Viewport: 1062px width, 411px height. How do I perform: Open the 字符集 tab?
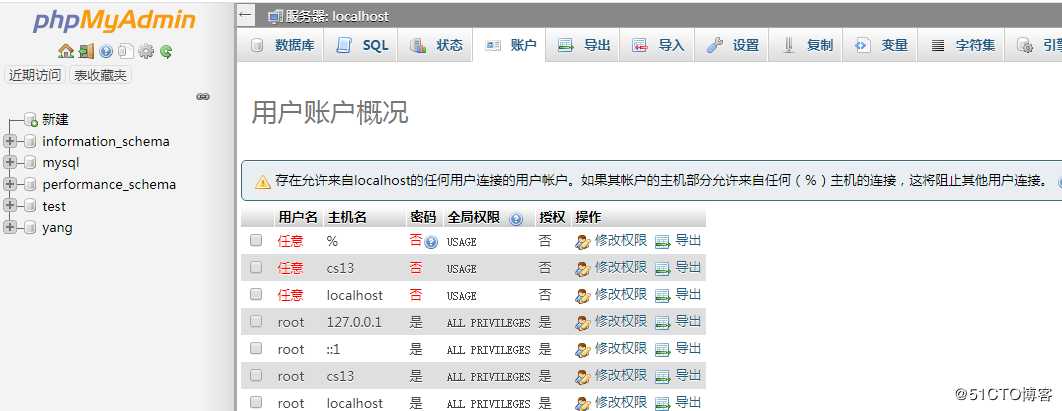click(962, 45)
